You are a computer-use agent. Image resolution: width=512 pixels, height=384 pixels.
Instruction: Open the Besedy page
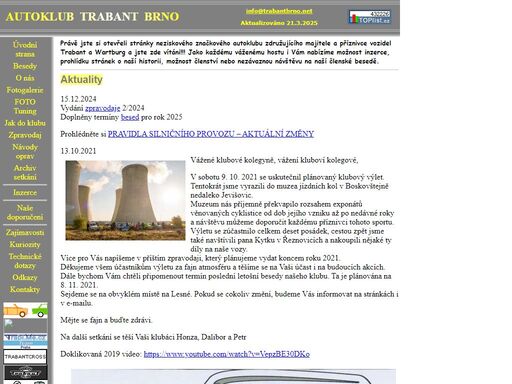pos(25,66)
